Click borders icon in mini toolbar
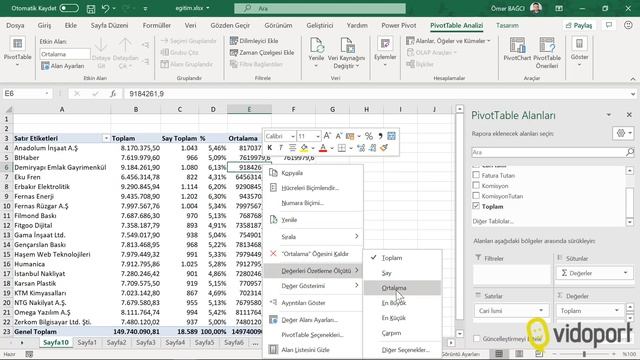Image resolution: width=640 pixels, height=360 pixels. 342,148
